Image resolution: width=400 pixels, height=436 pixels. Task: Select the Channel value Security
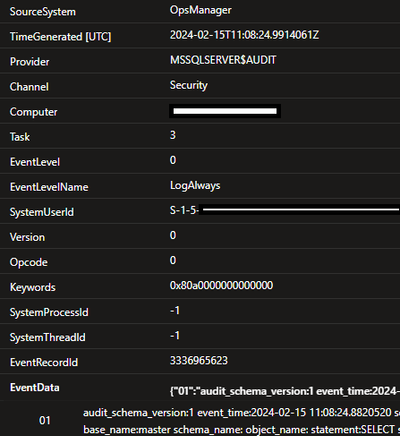pyautogui.click(x=189, y=85)
